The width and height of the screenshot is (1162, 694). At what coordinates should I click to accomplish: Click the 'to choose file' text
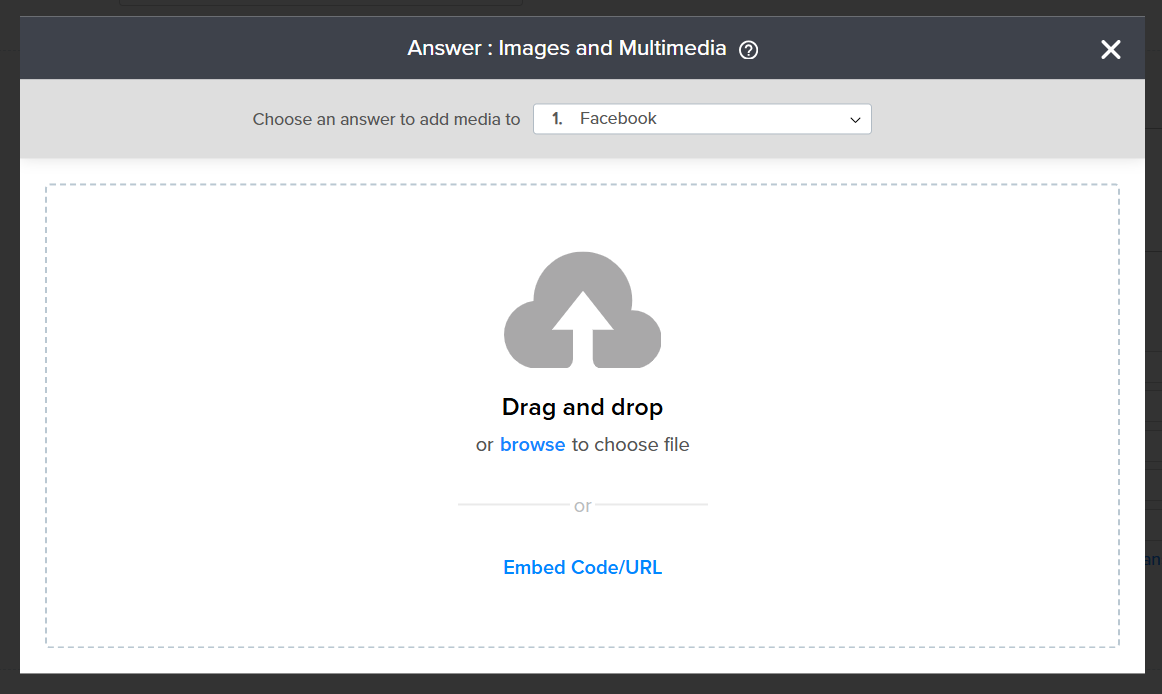click(630, 445)
